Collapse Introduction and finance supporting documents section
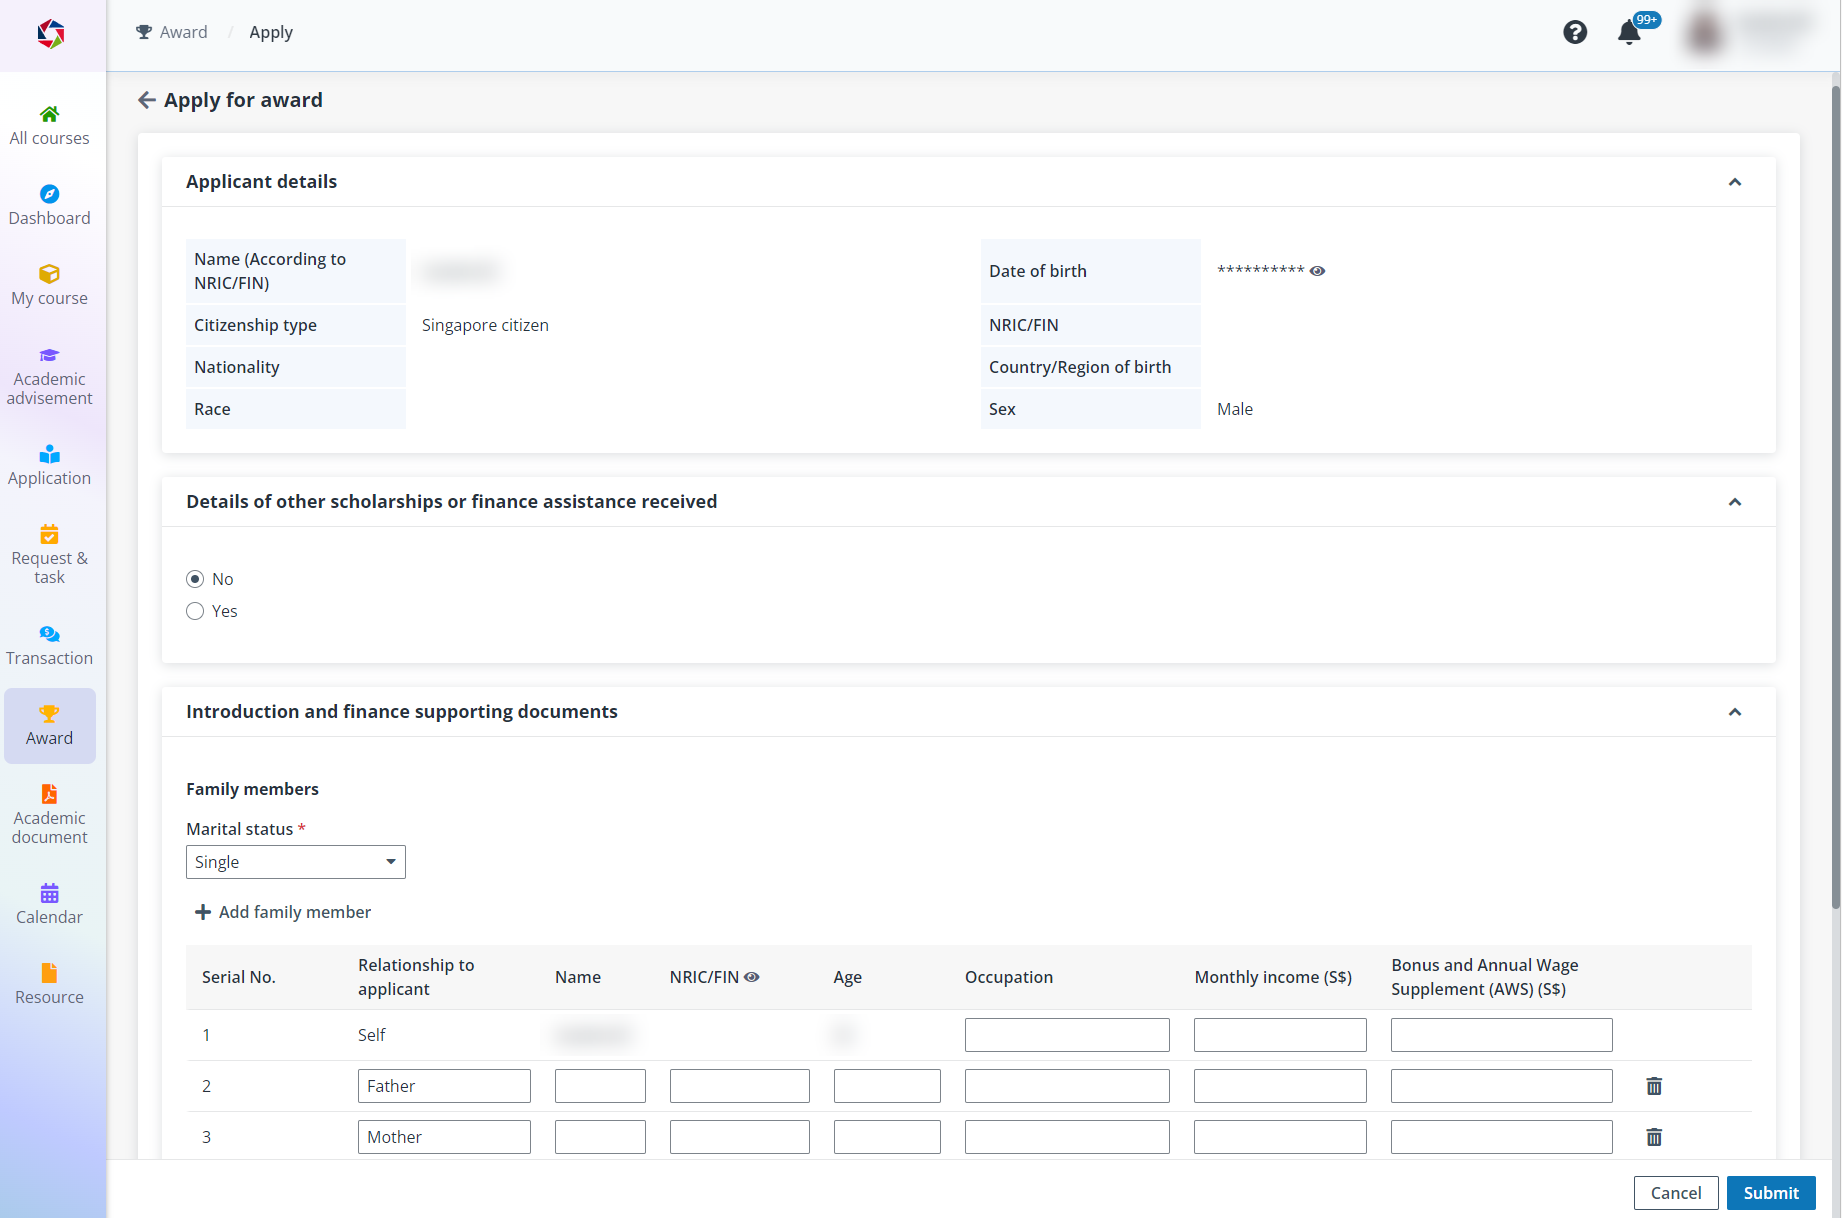Viewport: 1842px width, 1218px height. coord(1735,712)
